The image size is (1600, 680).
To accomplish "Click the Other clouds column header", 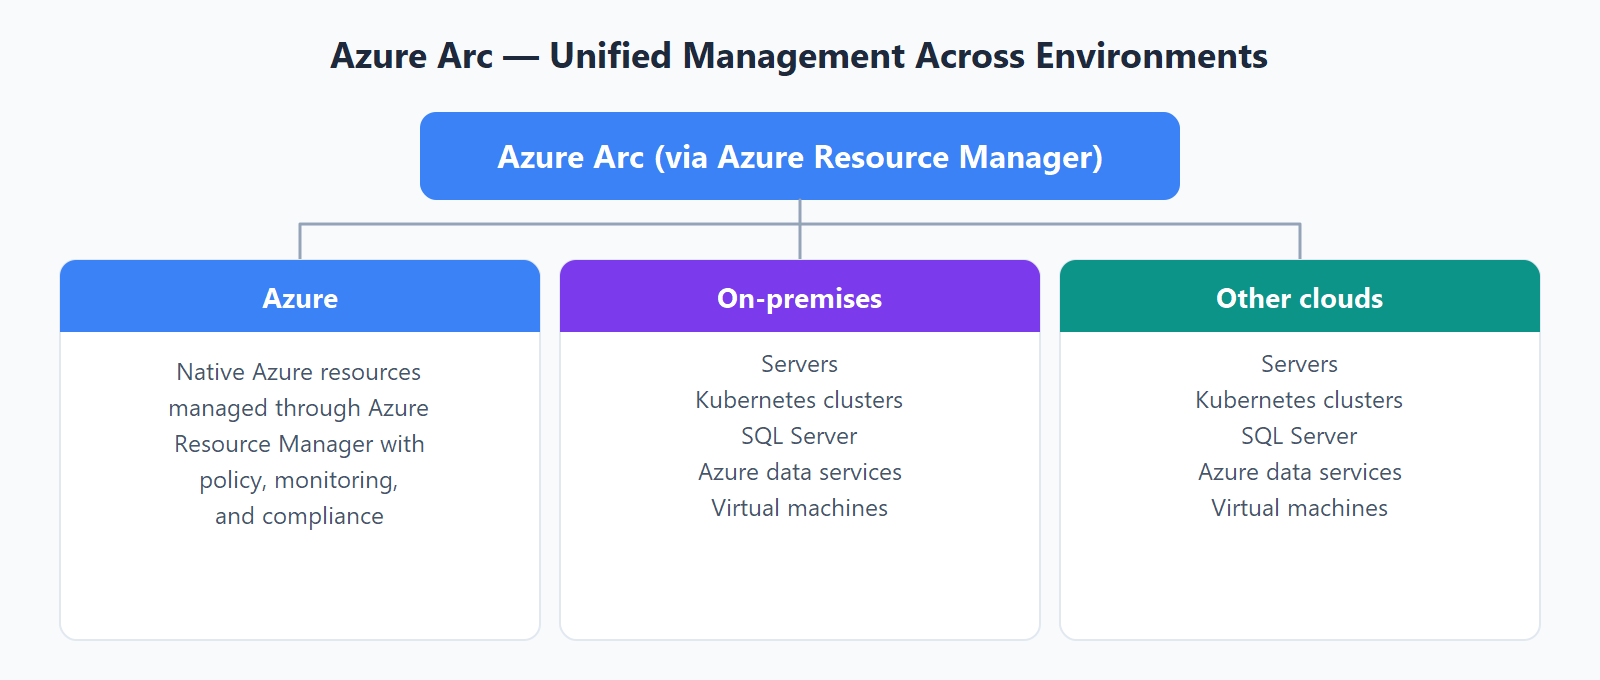I will pos(1300,297).
